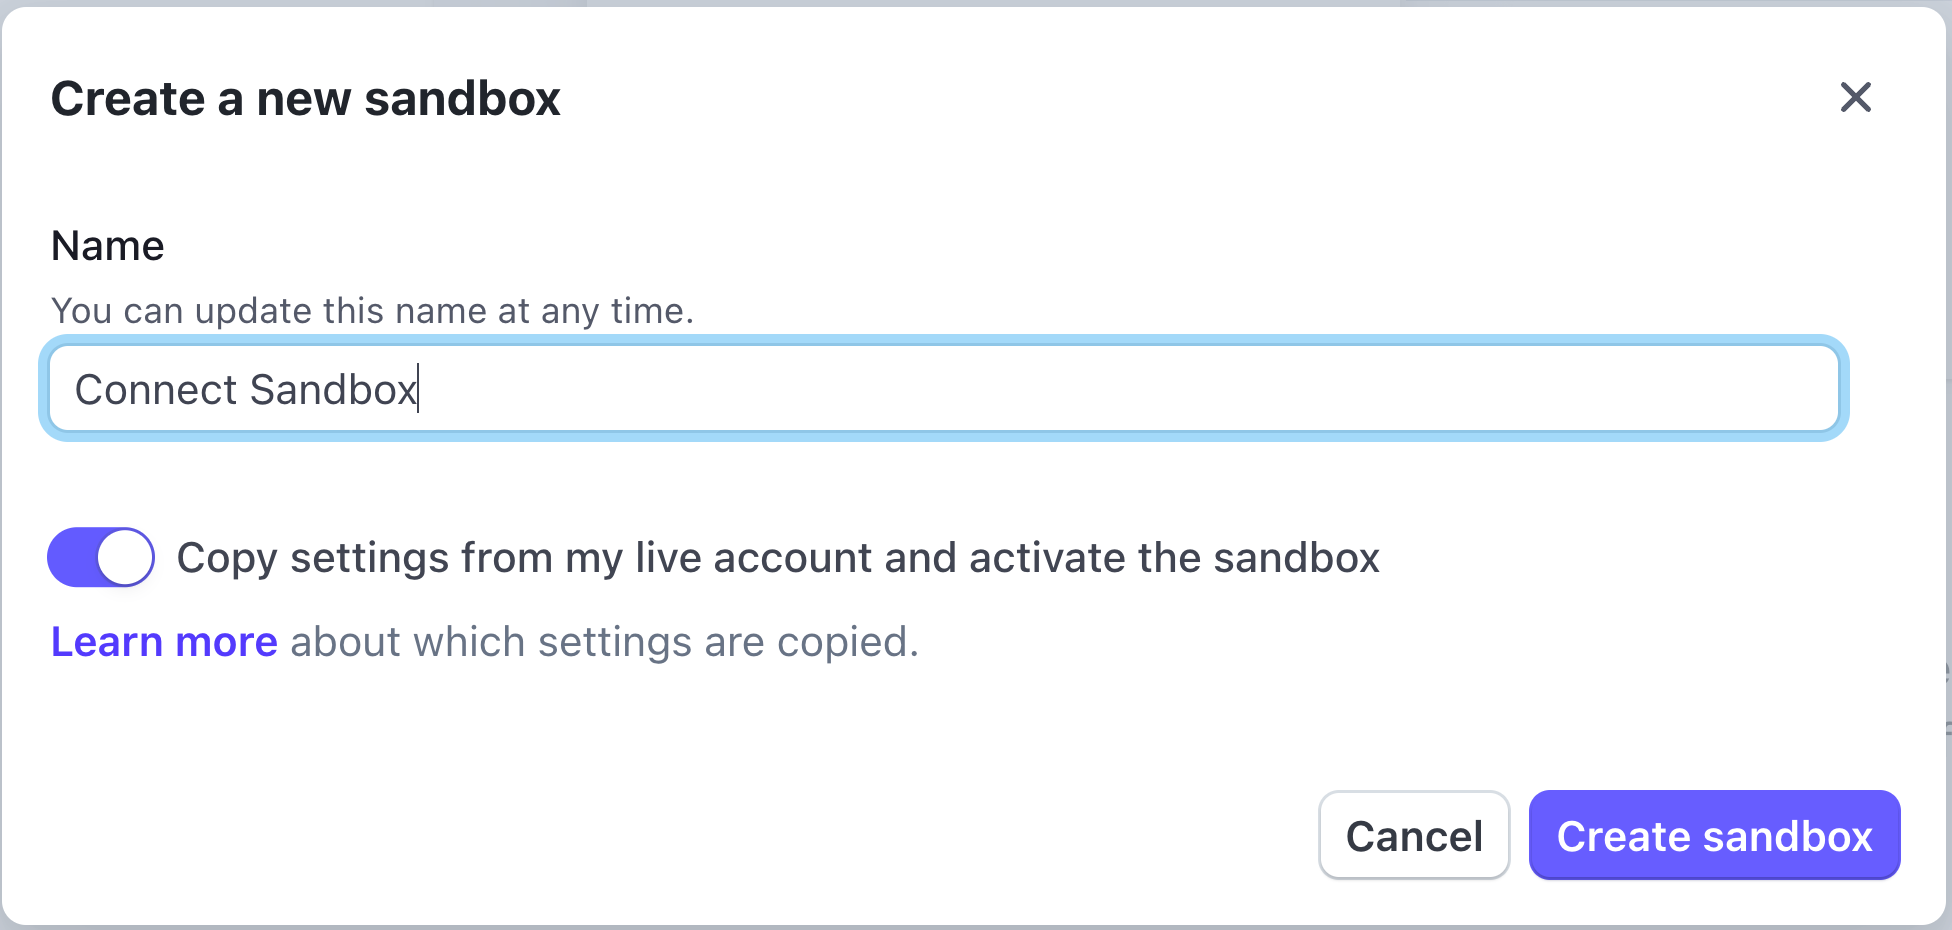Click the X icon at top right
Screen dimensions: 1952x930
point(1855,97)
